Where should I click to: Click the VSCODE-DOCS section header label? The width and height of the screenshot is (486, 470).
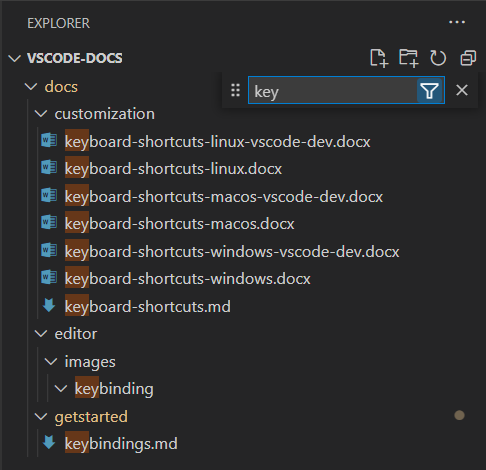pyautogui.click(x=75, y=58)
